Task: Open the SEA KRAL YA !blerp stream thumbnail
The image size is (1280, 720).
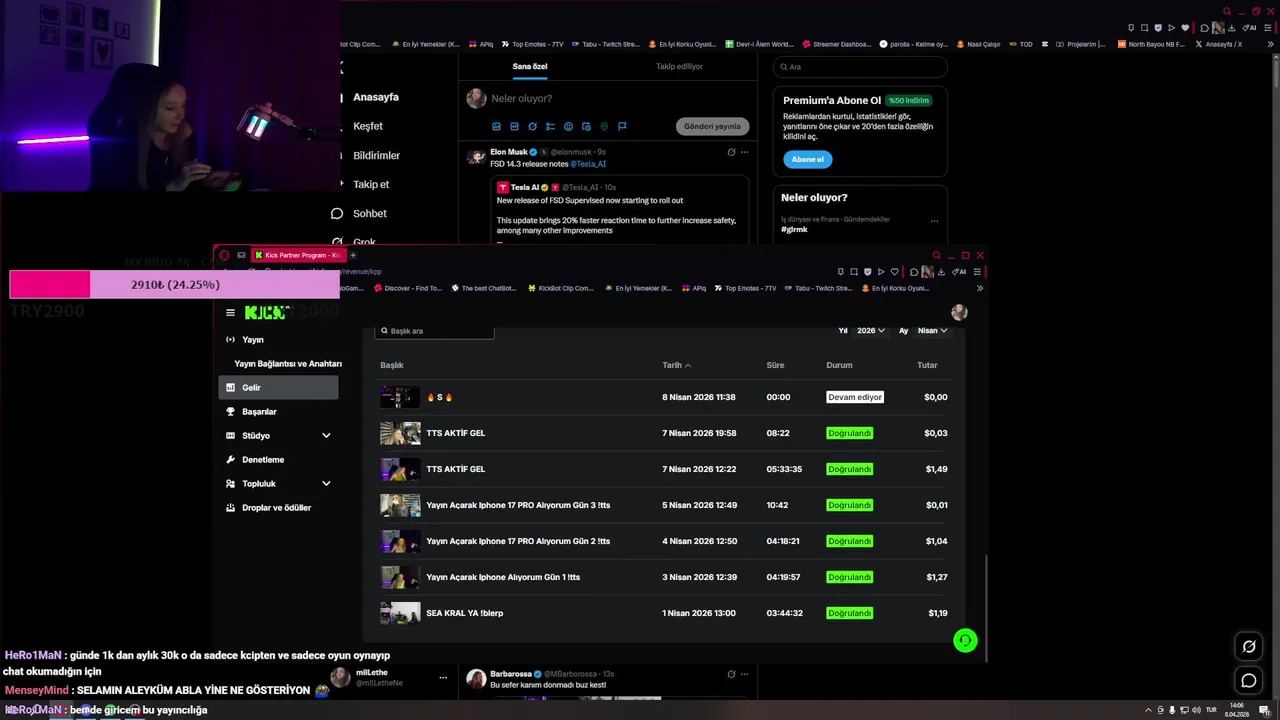Action: tap(400, 613)
